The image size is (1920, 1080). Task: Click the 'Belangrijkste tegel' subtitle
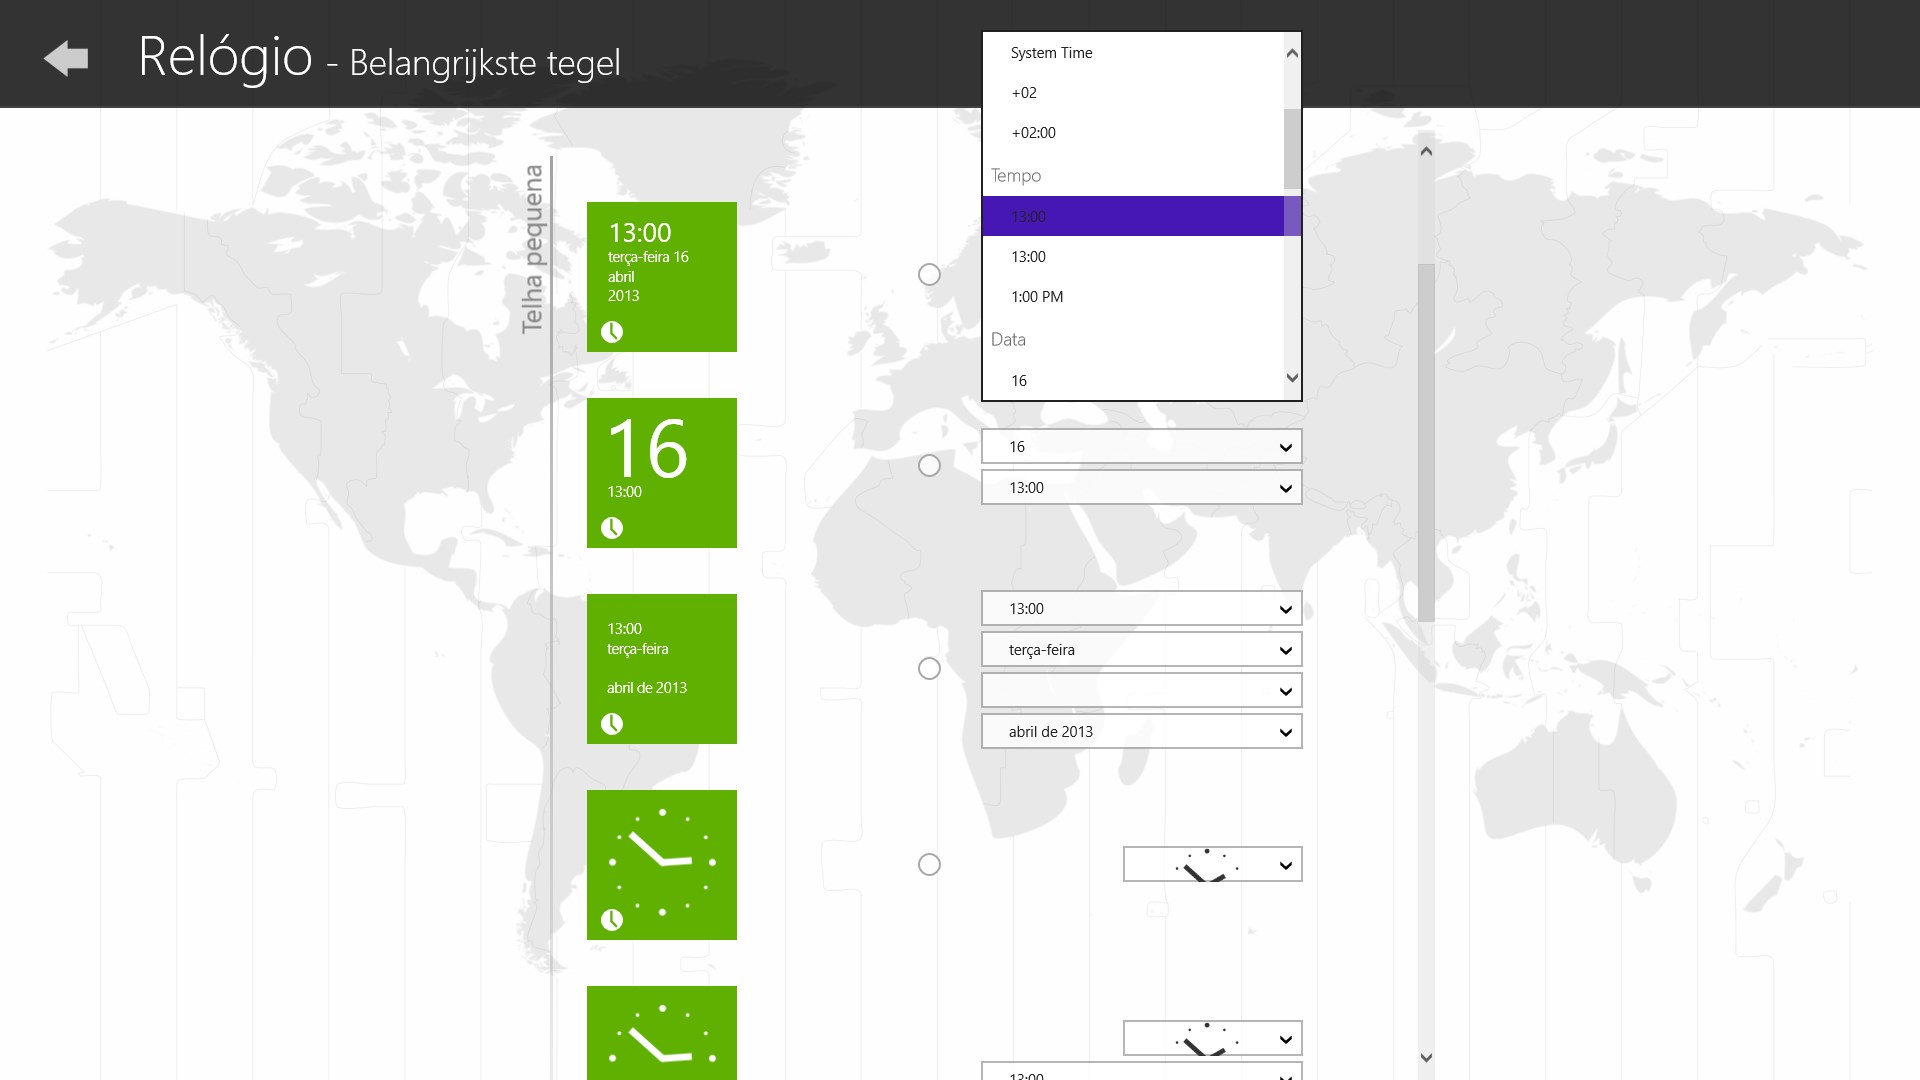[485, 63]
